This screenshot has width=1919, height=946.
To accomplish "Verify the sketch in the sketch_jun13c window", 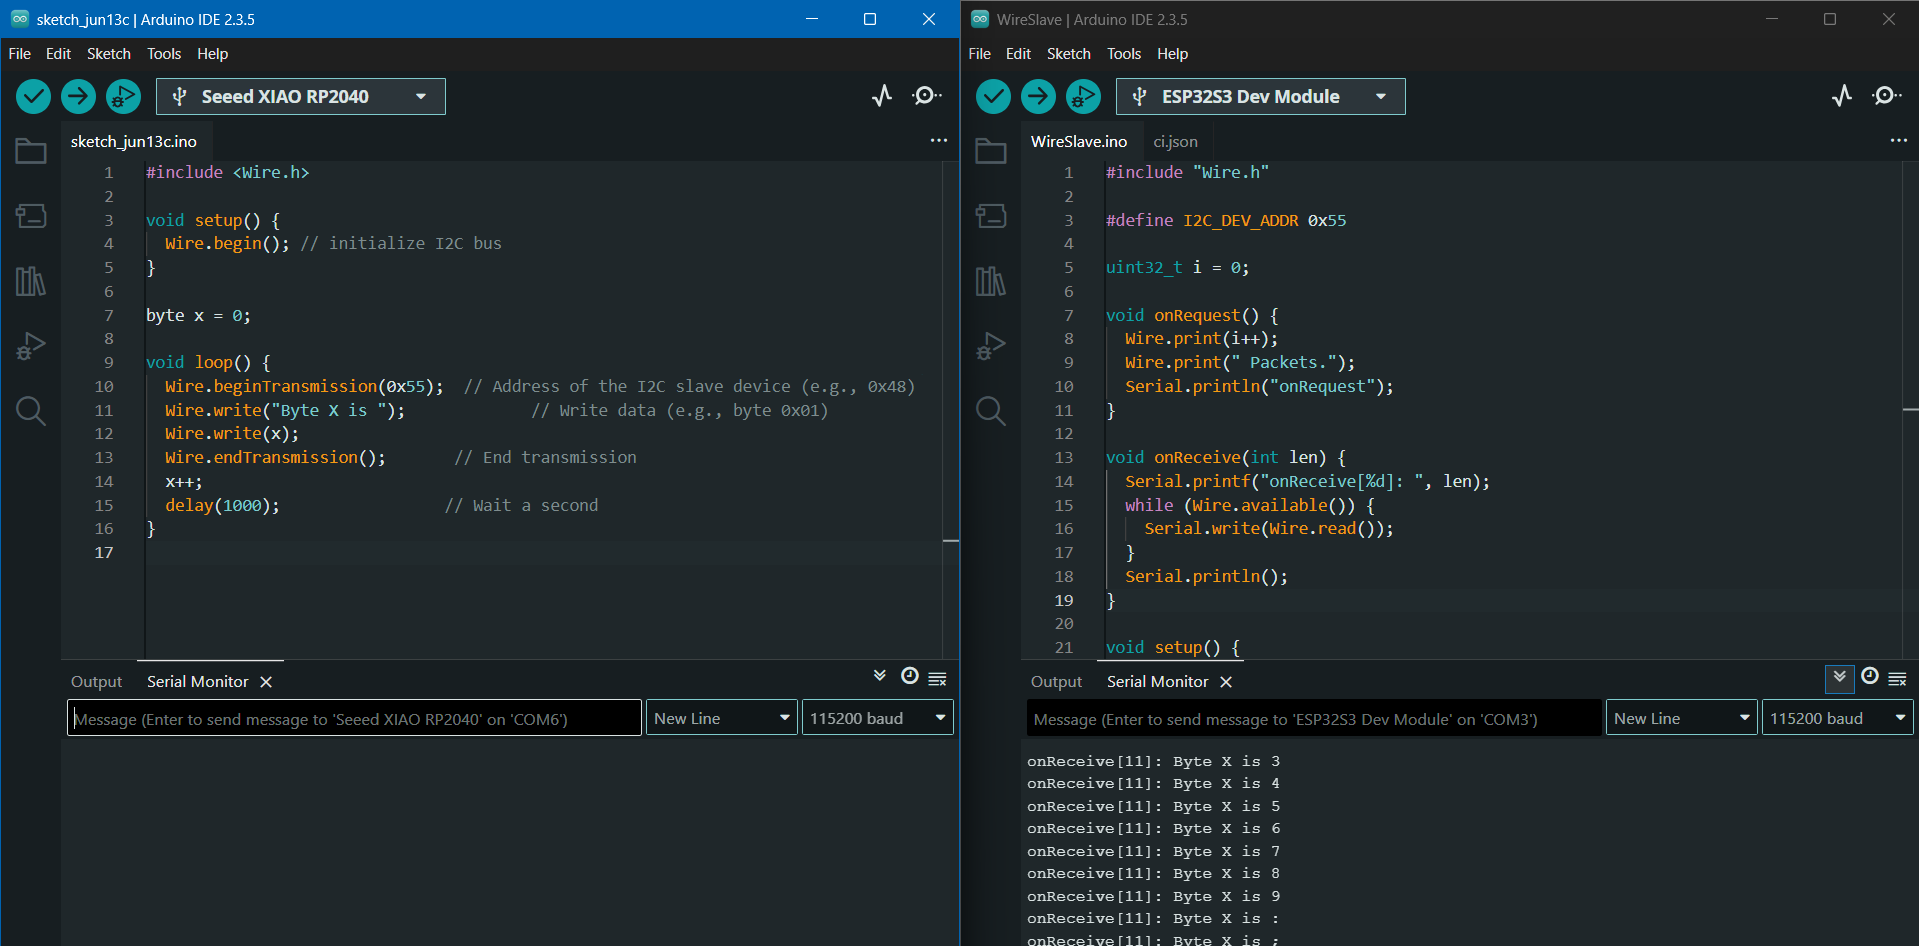I will 33,96.
